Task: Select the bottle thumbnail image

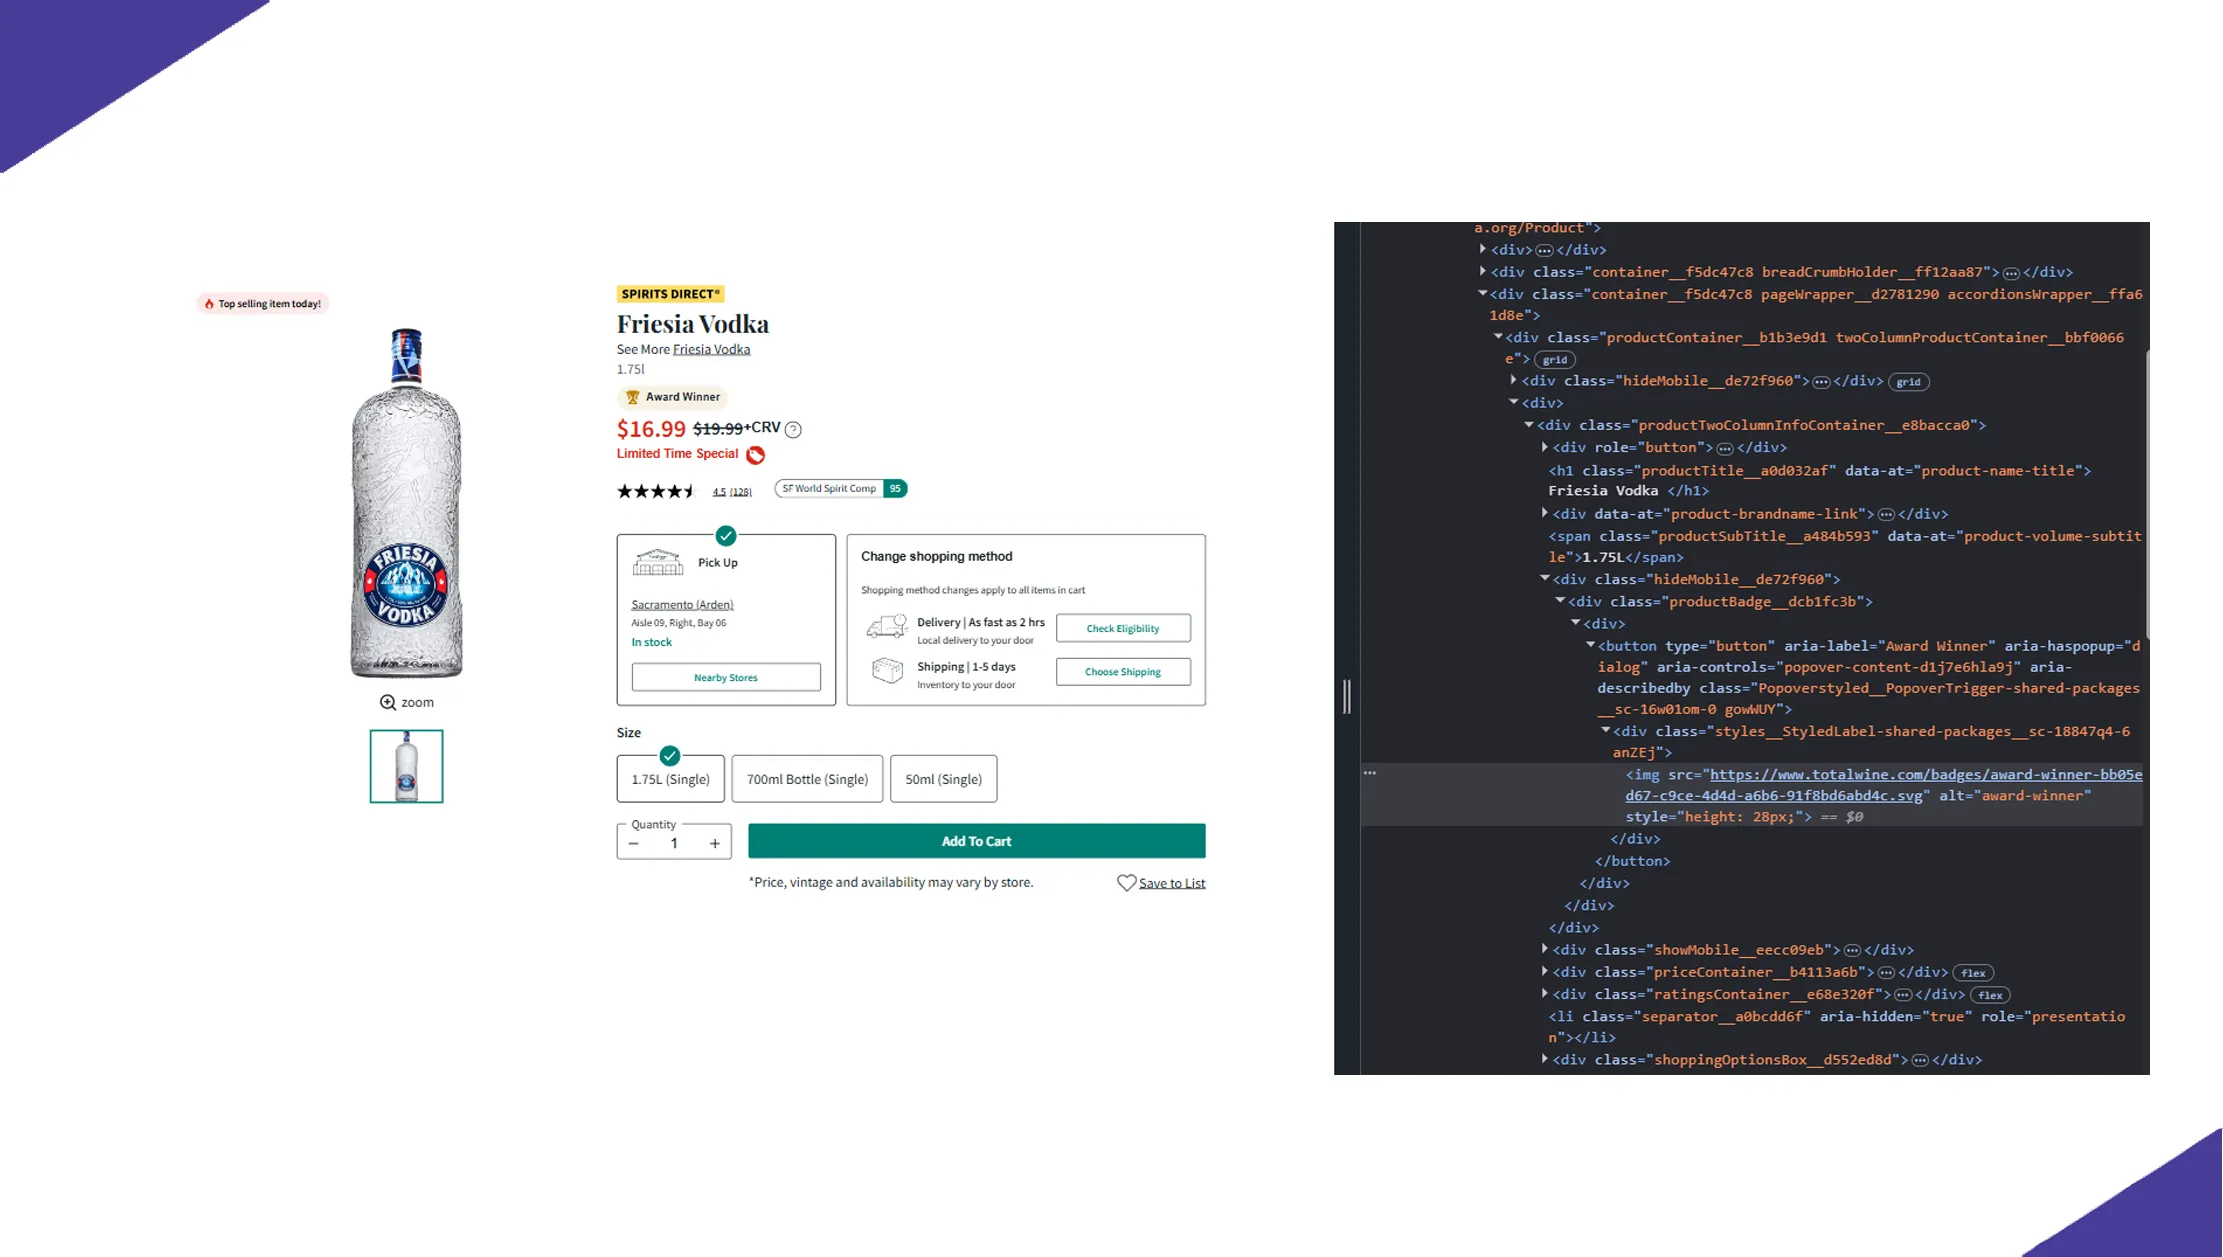Action: tap(406, 766)
